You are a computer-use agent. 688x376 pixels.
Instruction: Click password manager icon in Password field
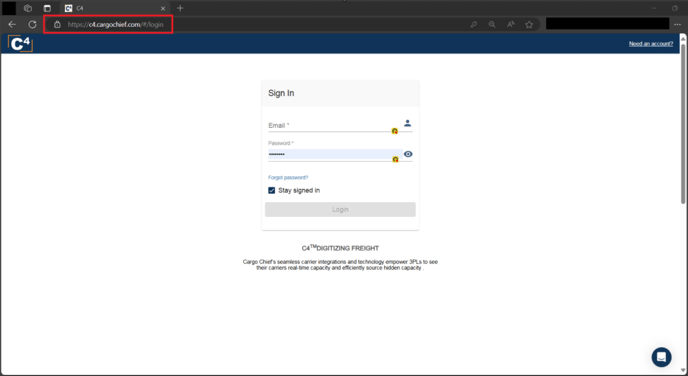point(395,159)
